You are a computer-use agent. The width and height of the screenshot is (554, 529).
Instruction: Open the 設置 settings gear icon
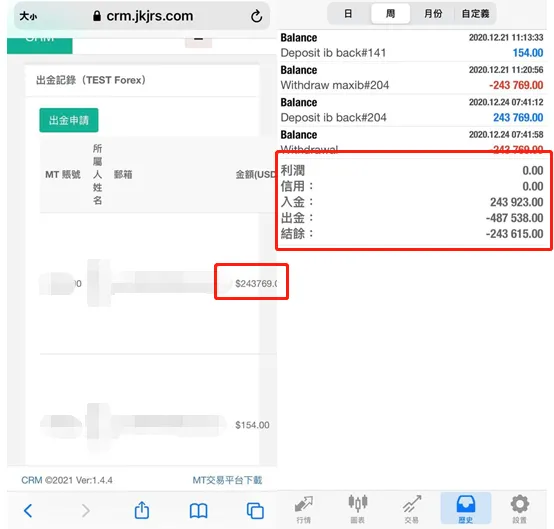[x=519, y=509]
